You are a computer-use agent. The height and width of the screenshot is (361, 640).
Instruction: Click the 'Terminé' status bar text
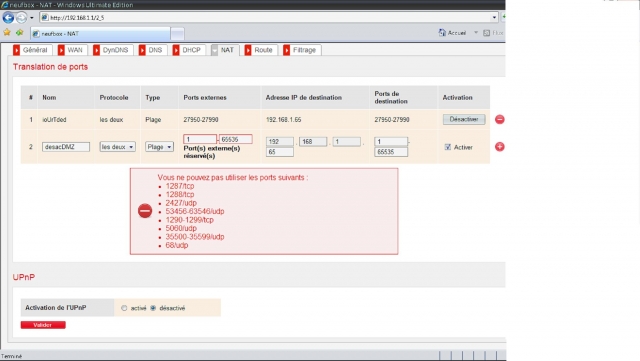[x=11, y=356]
